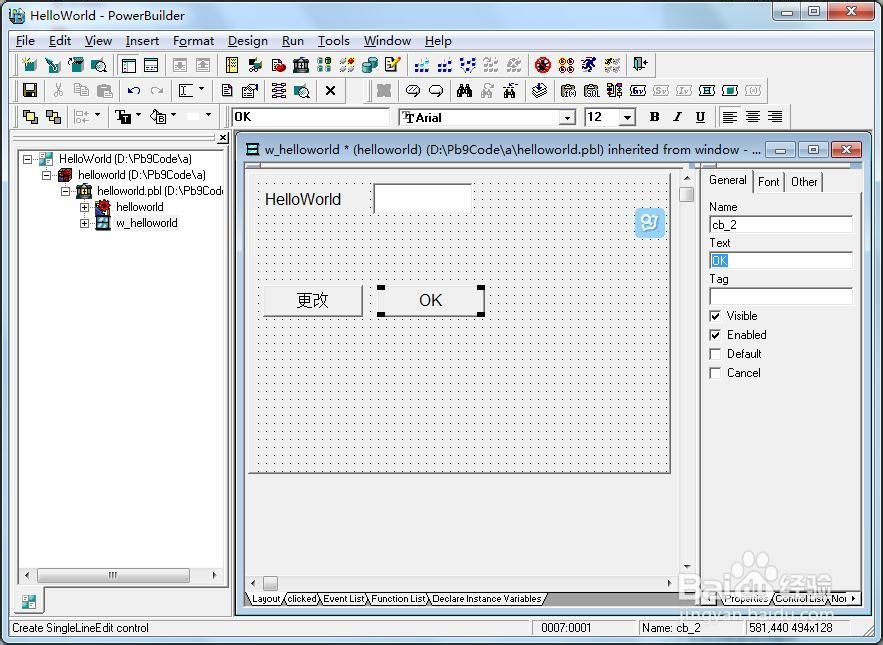This screenshot has height=645, width=883.
Task: Check the Cancel checkbox
Action: (x=715, y=373)
